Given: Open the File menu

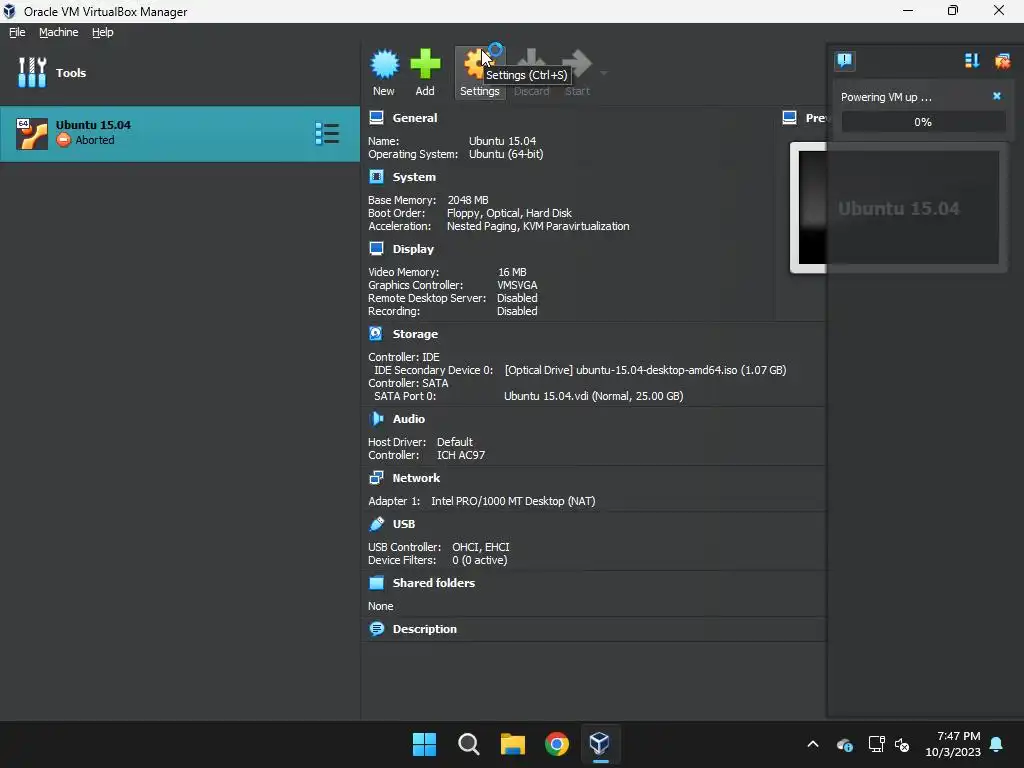Looking at the screenshot, I should tap(17, 32).
